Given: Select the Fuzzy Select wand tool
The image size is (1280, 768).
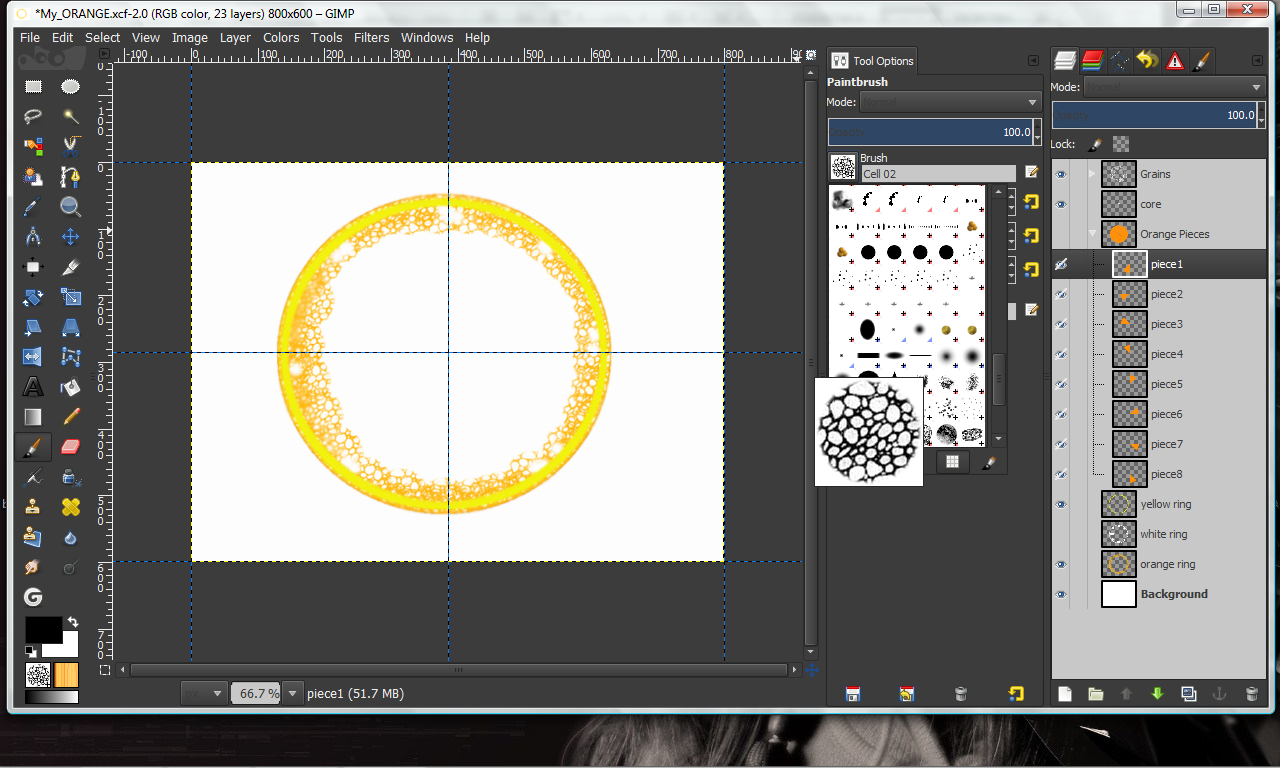Looking at the screenshot, I should click(70, 117).
